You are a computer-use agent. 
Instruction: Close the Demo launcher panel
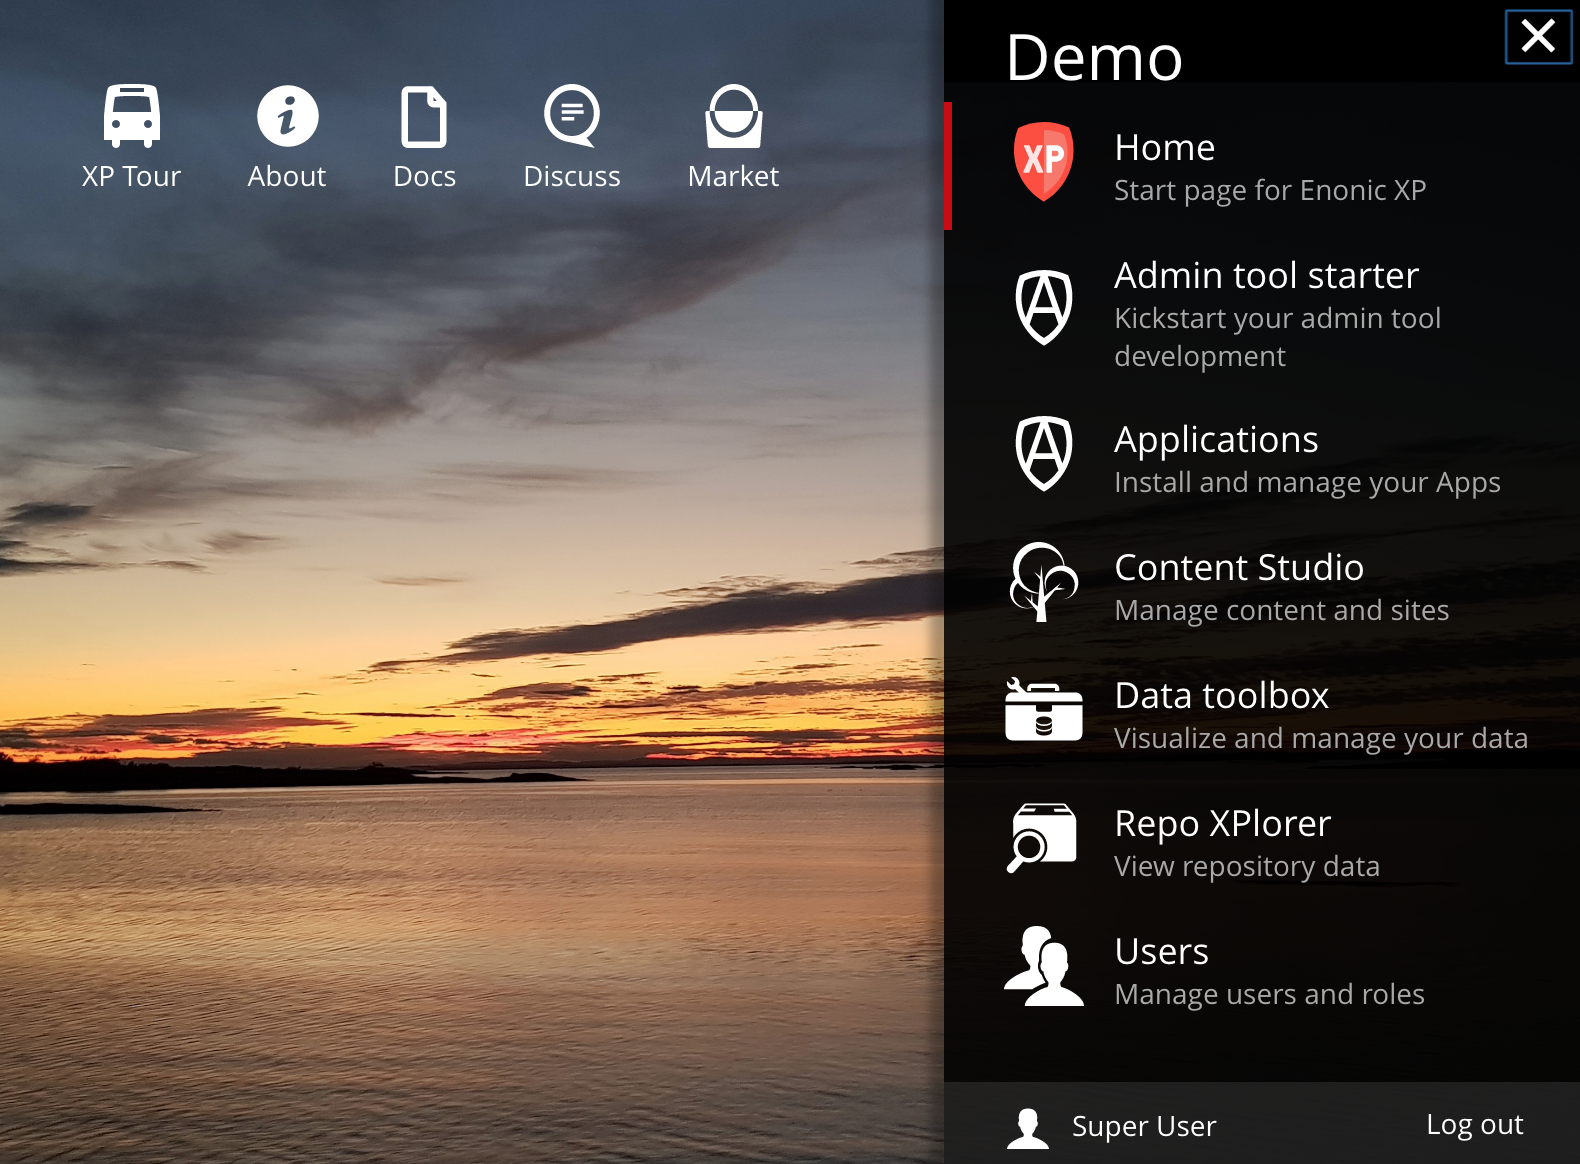(1538, 36)
